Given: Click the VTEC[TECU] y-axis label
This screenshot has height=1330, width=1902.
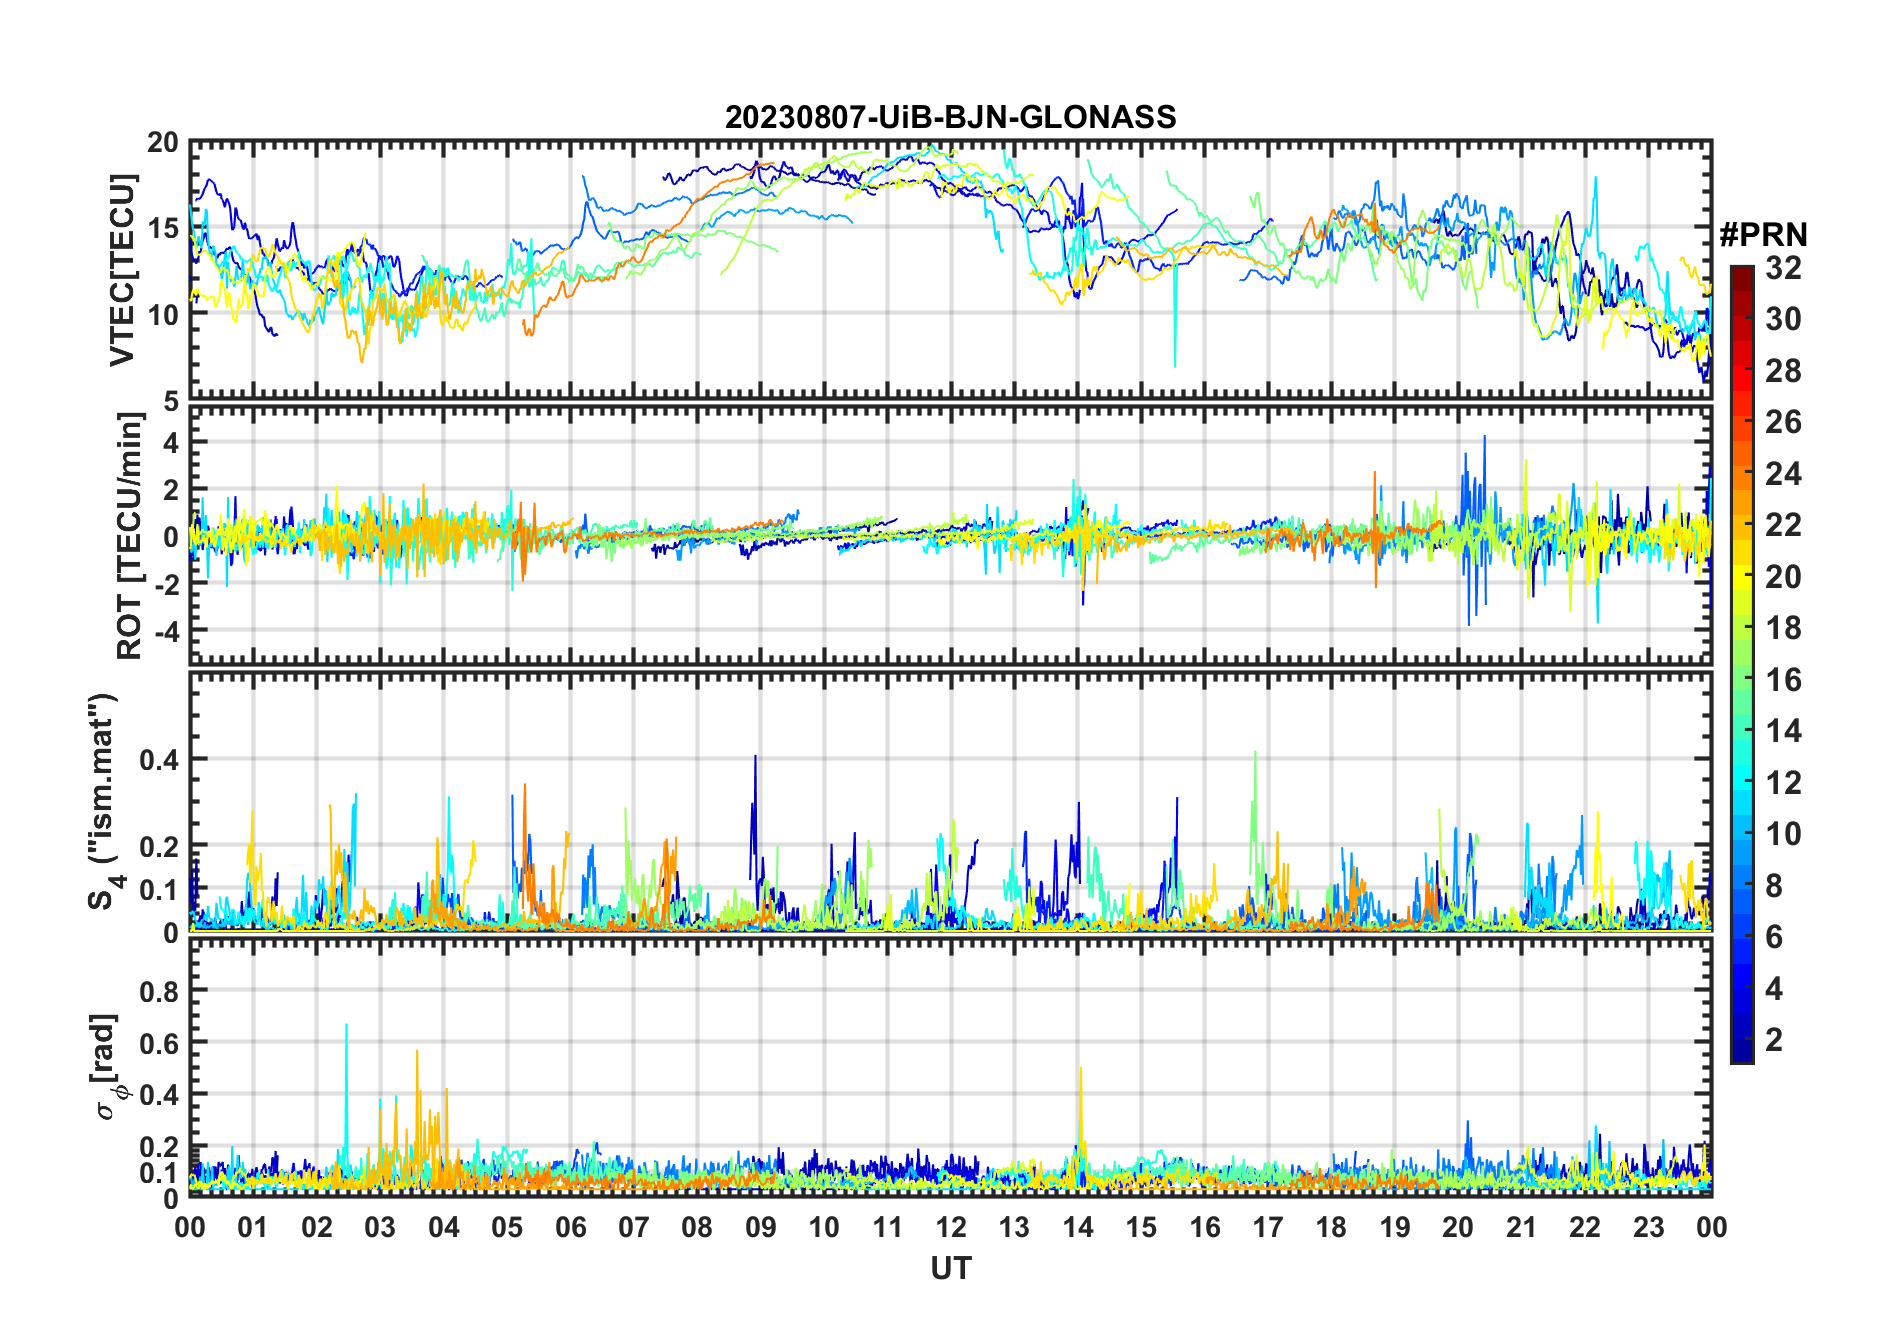Looking at the screenshot, I should click(122, 271).
